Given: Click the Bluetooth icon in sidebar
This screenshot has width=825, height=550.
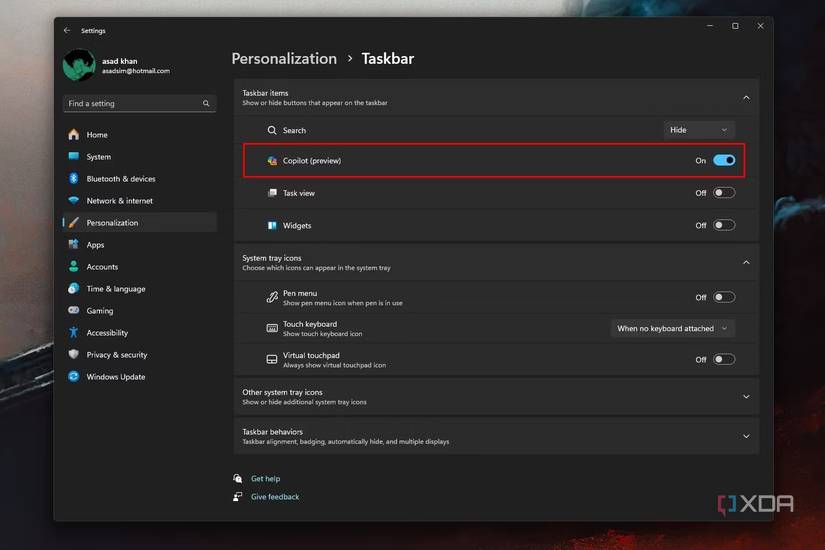Looking at the screenshot, I should click(x=74, y=178).
